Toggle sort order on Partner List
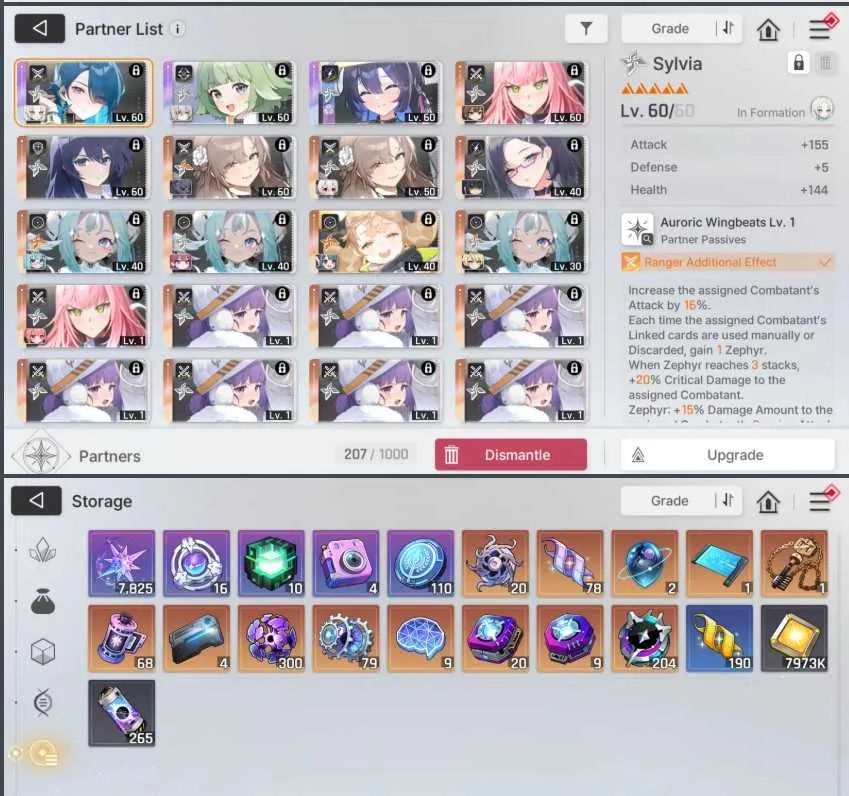This screenshot has height=796, width=849. (x=728, y=28)
